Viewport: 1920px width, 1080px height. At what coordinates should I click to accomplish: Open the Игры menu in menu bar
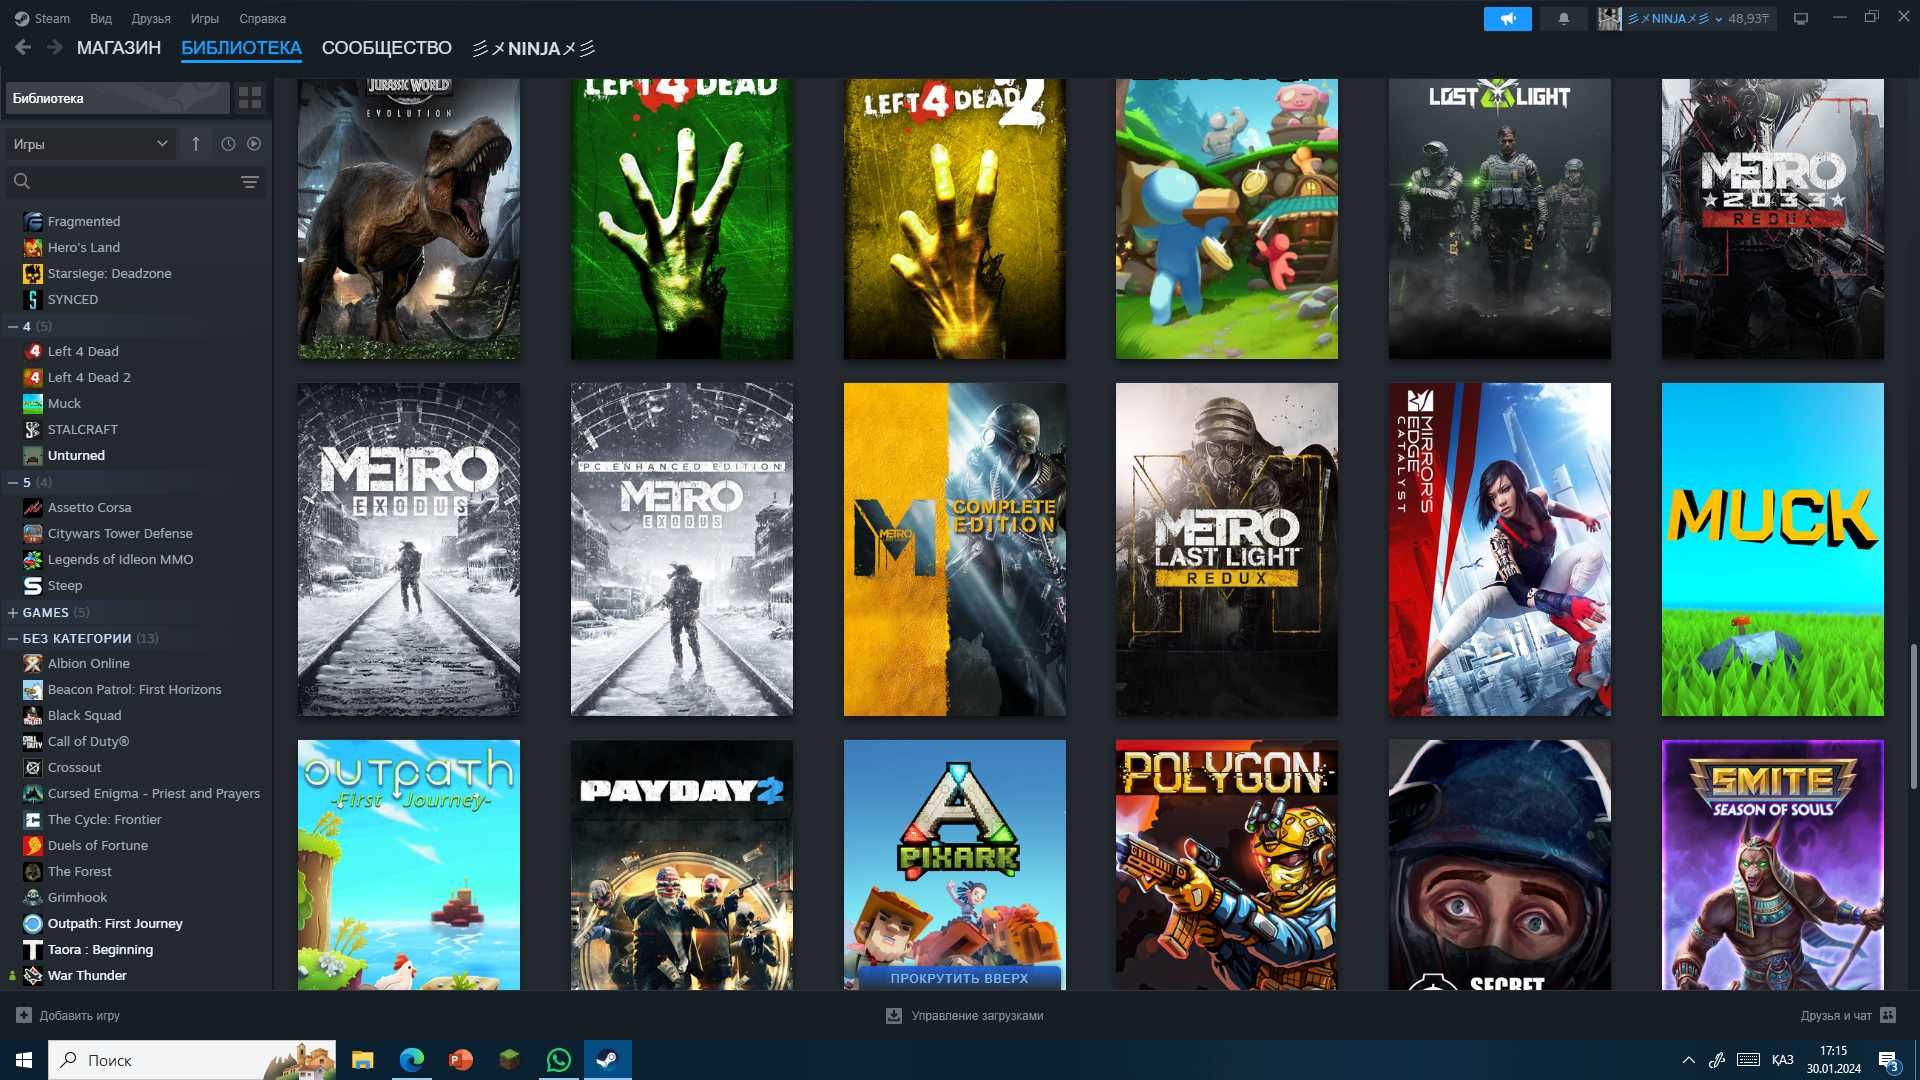pyautogui.click(x=205, y=18)
